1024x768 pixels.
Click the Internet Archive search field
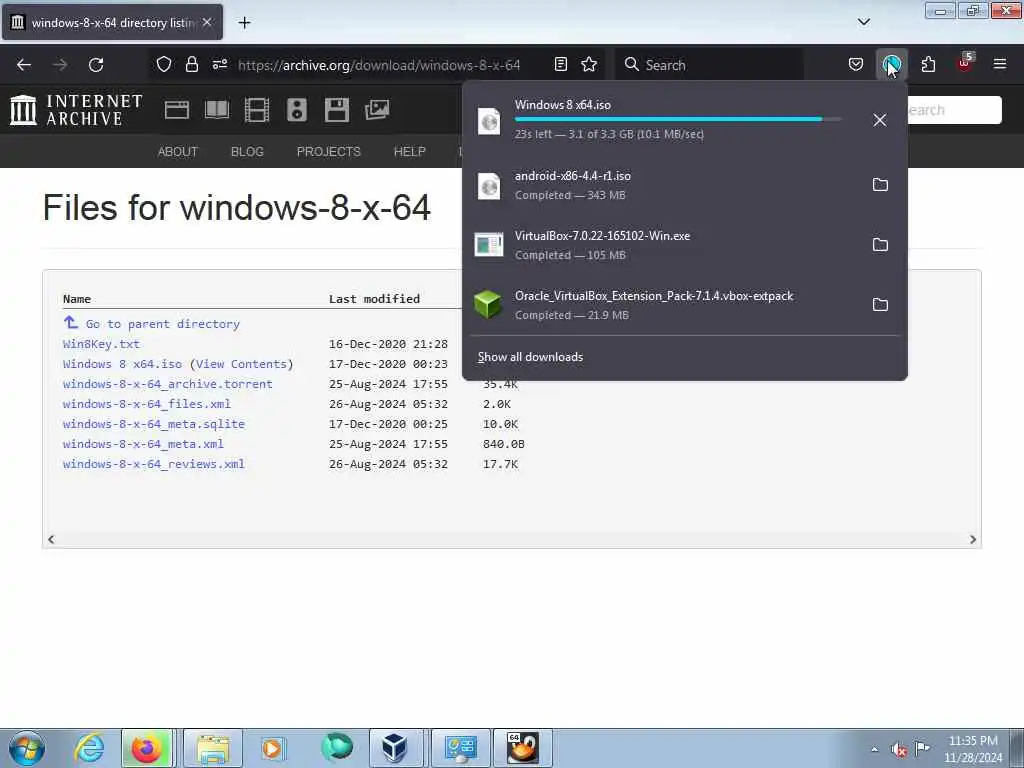point(955,110)
